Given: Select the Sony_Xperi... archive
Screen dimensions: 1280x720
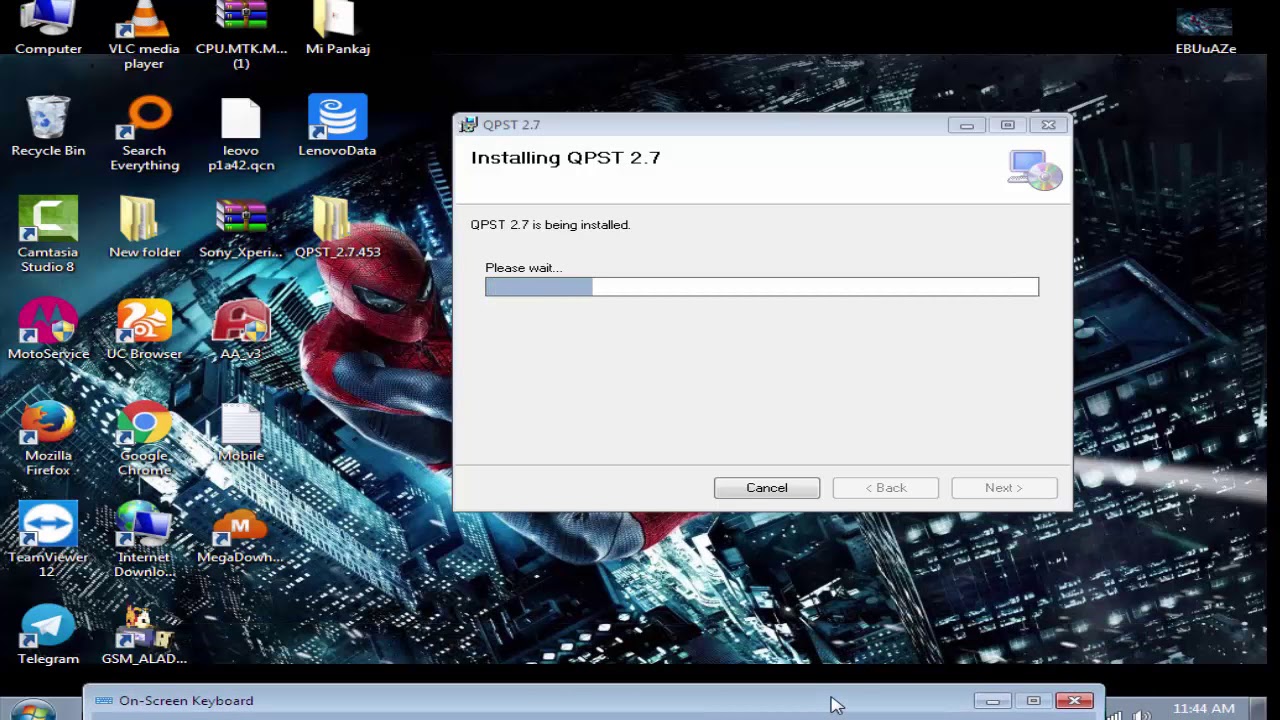Looking at the screenshot, I should 241,228.
